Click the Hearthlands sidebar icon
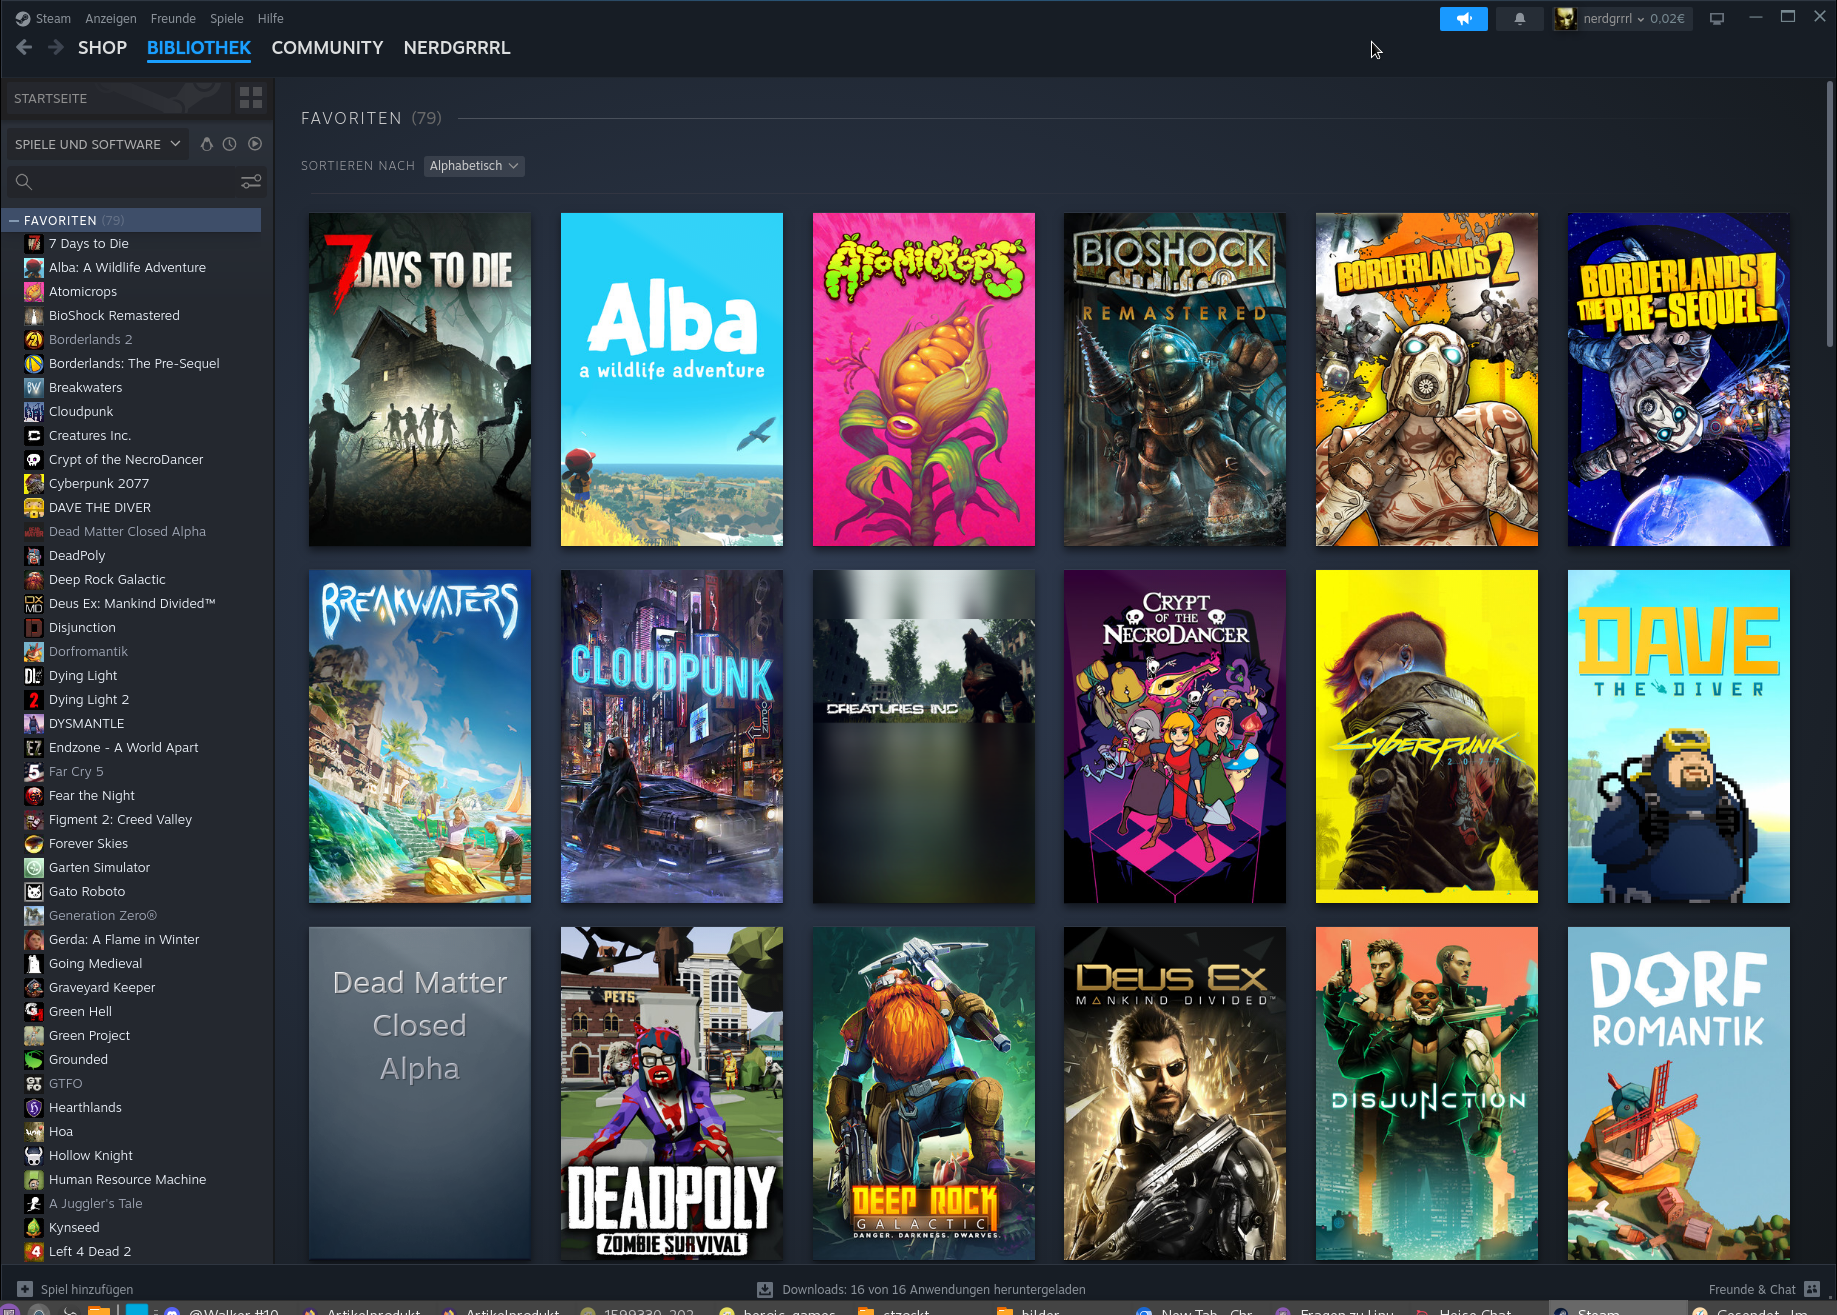 (x=34, y=1107)
